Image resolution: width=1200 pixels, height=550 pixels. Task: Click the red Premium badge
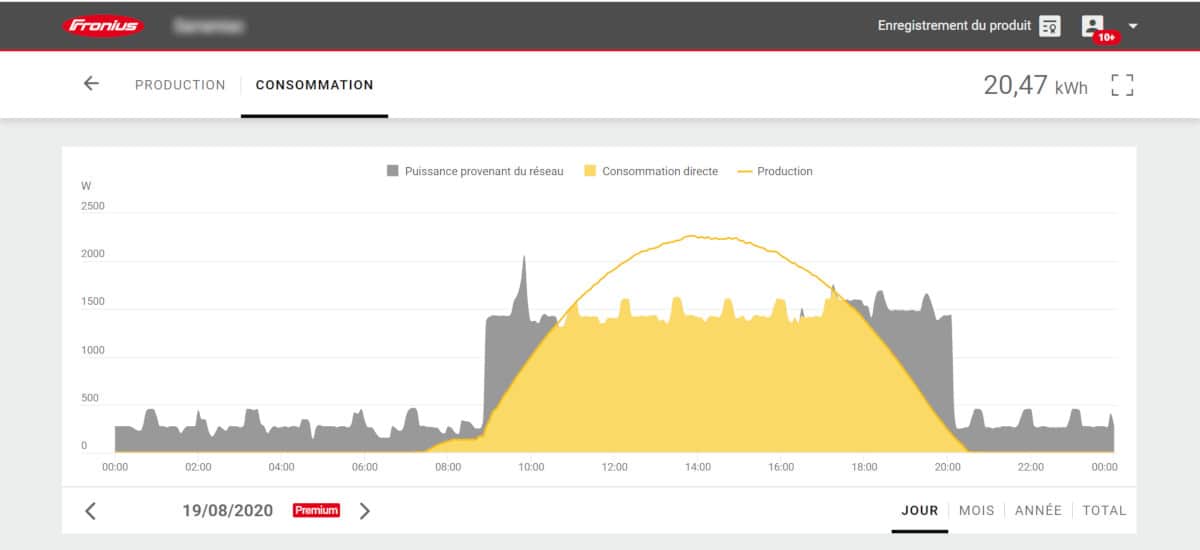[x=316, y=510]
